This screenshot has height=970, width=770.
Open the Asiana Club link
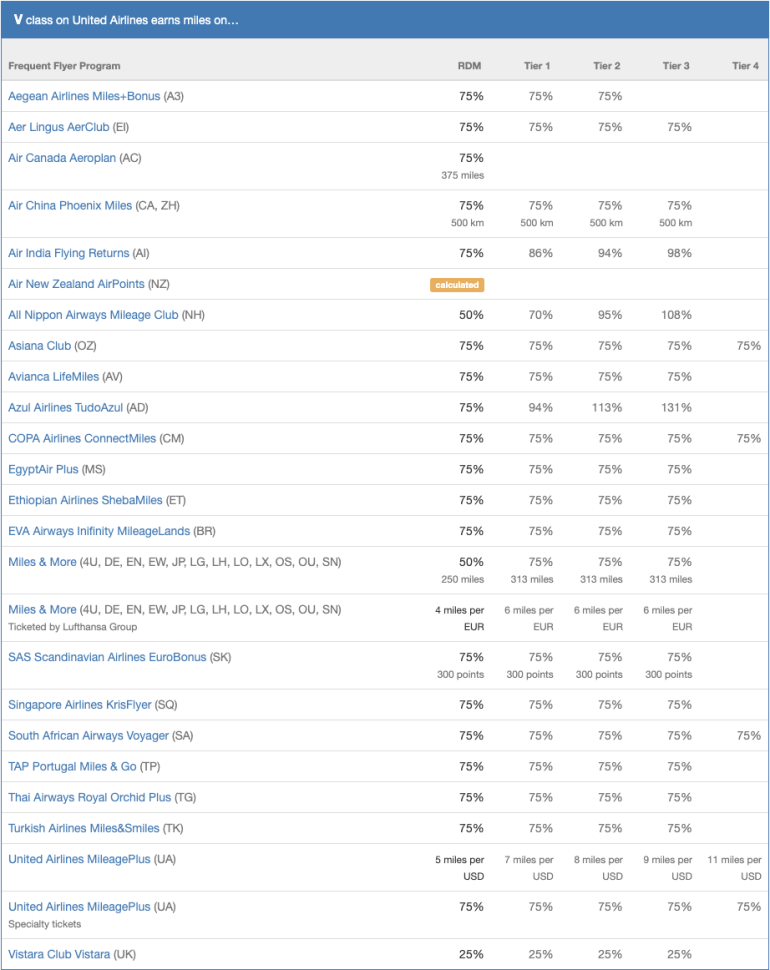(40, 346)
